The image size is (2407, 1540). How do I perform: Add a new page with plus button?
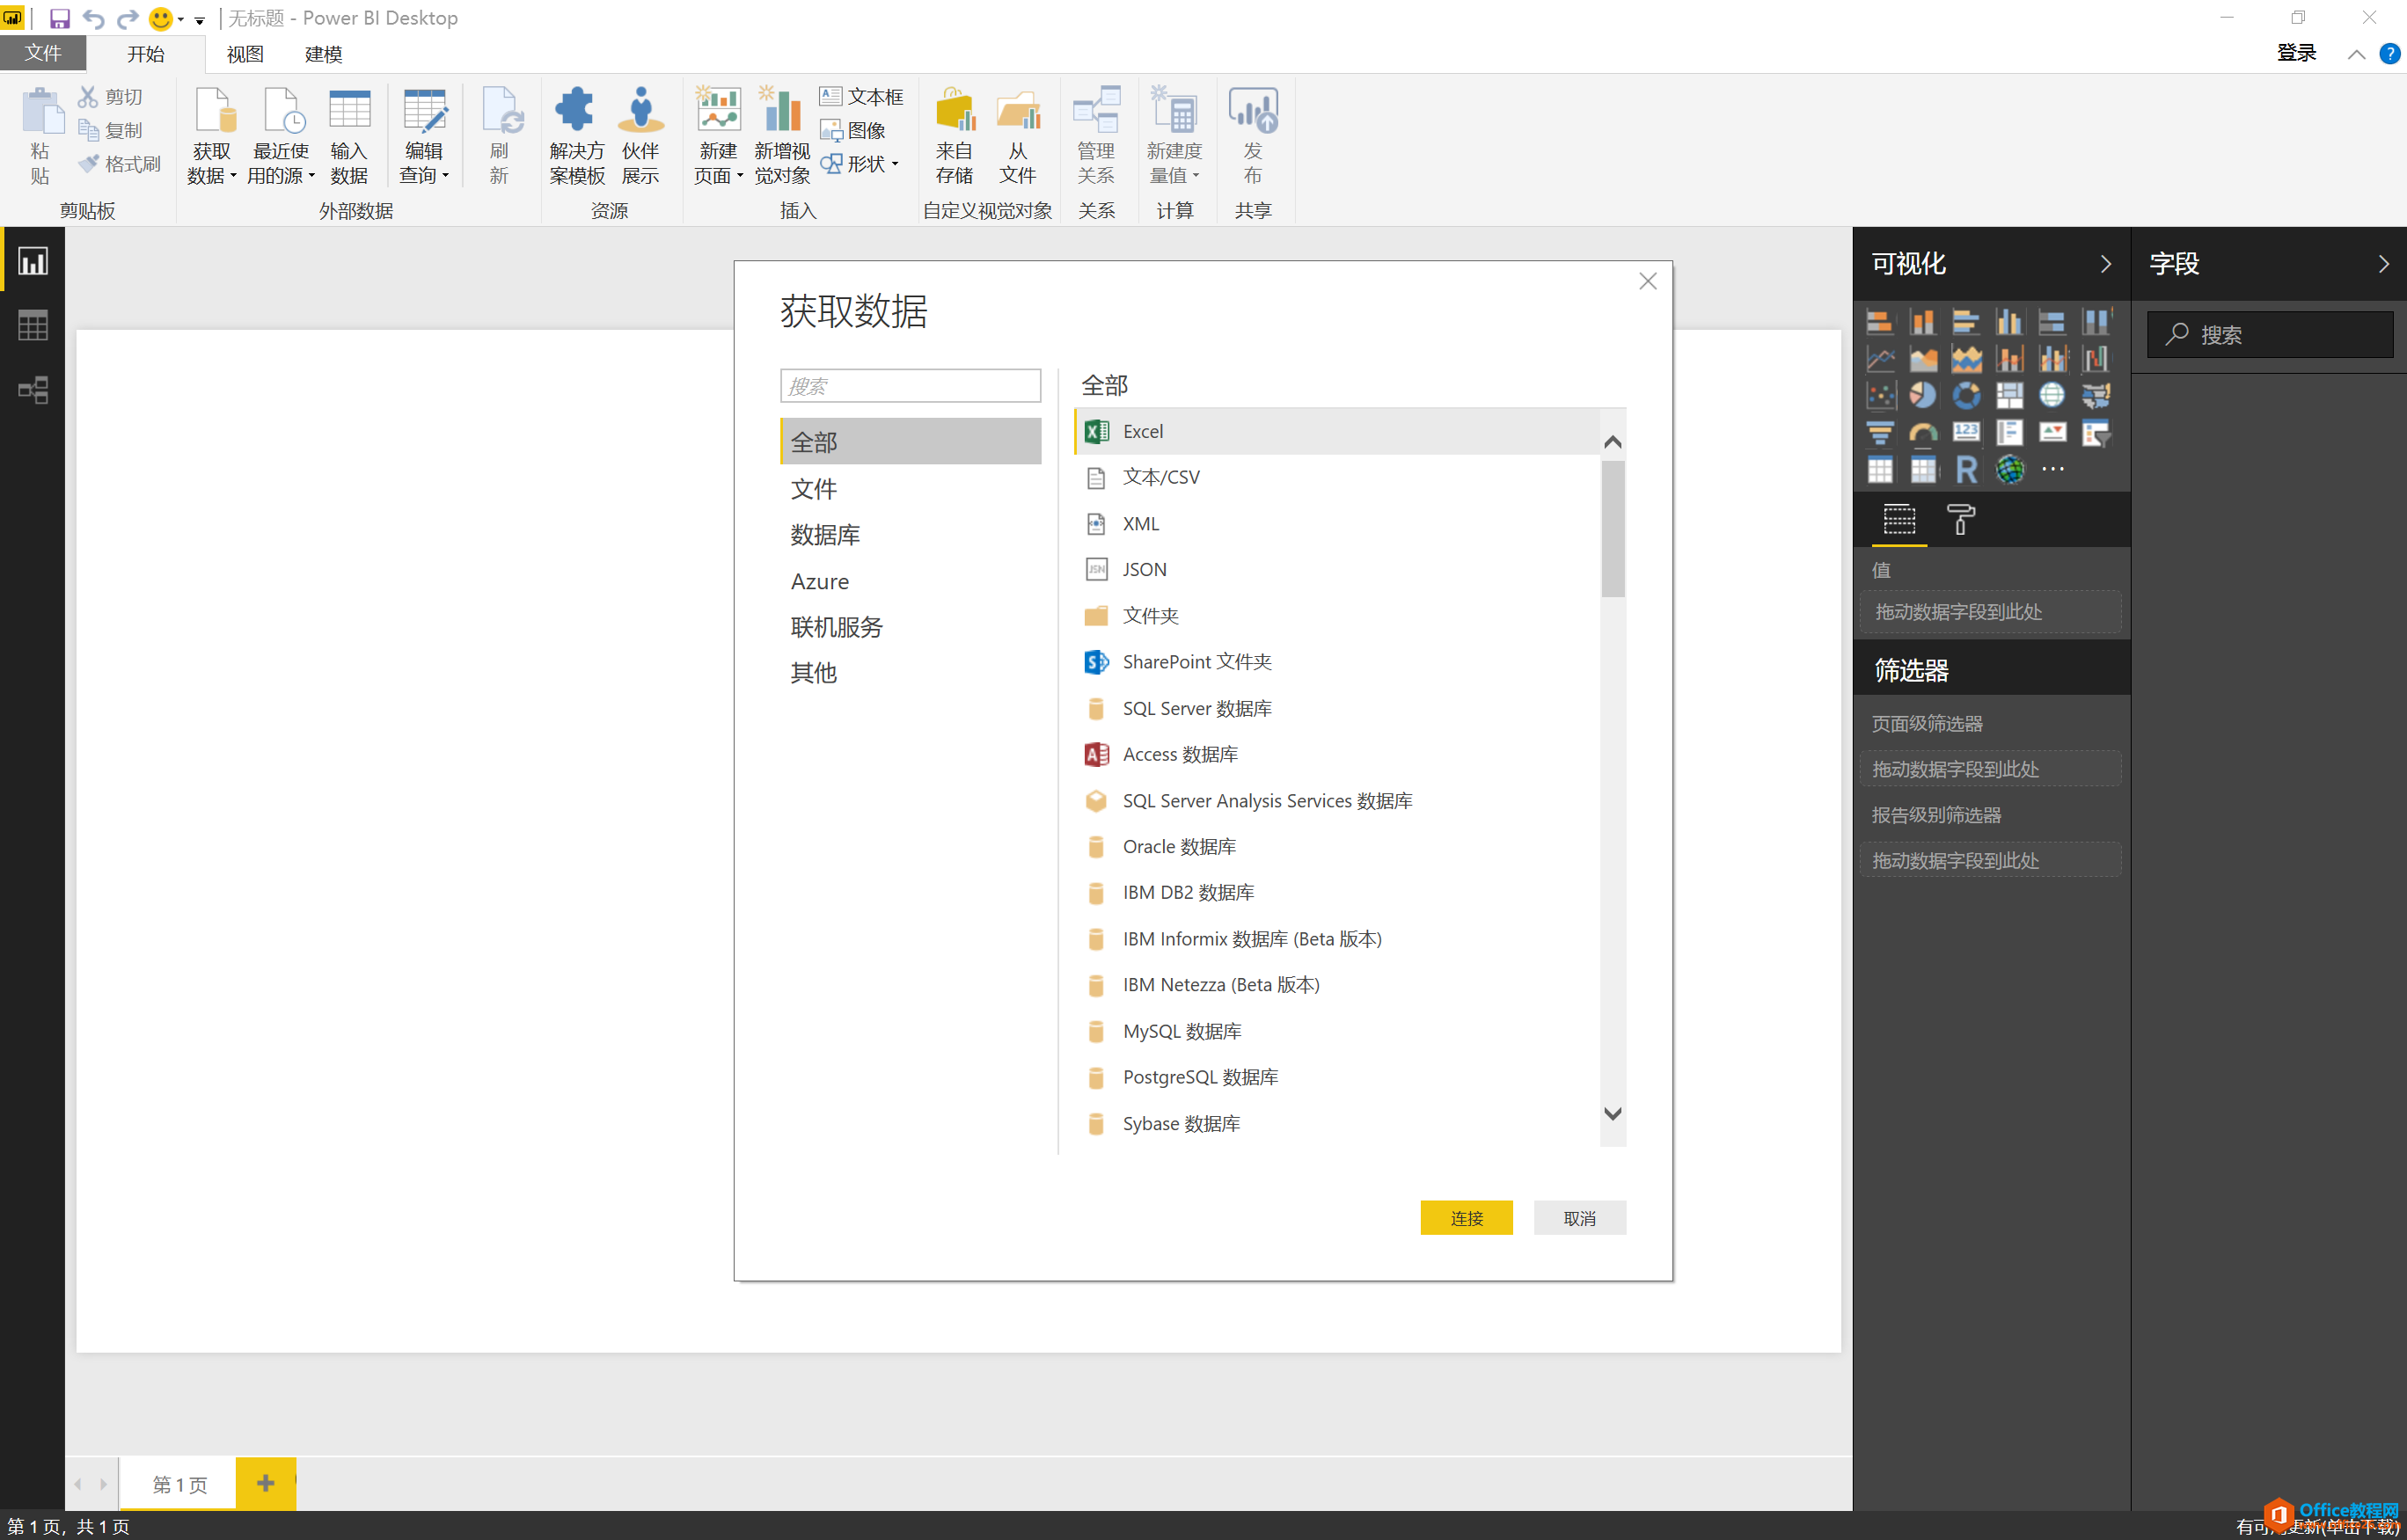pyautogui.click(x=265, y=1483)
